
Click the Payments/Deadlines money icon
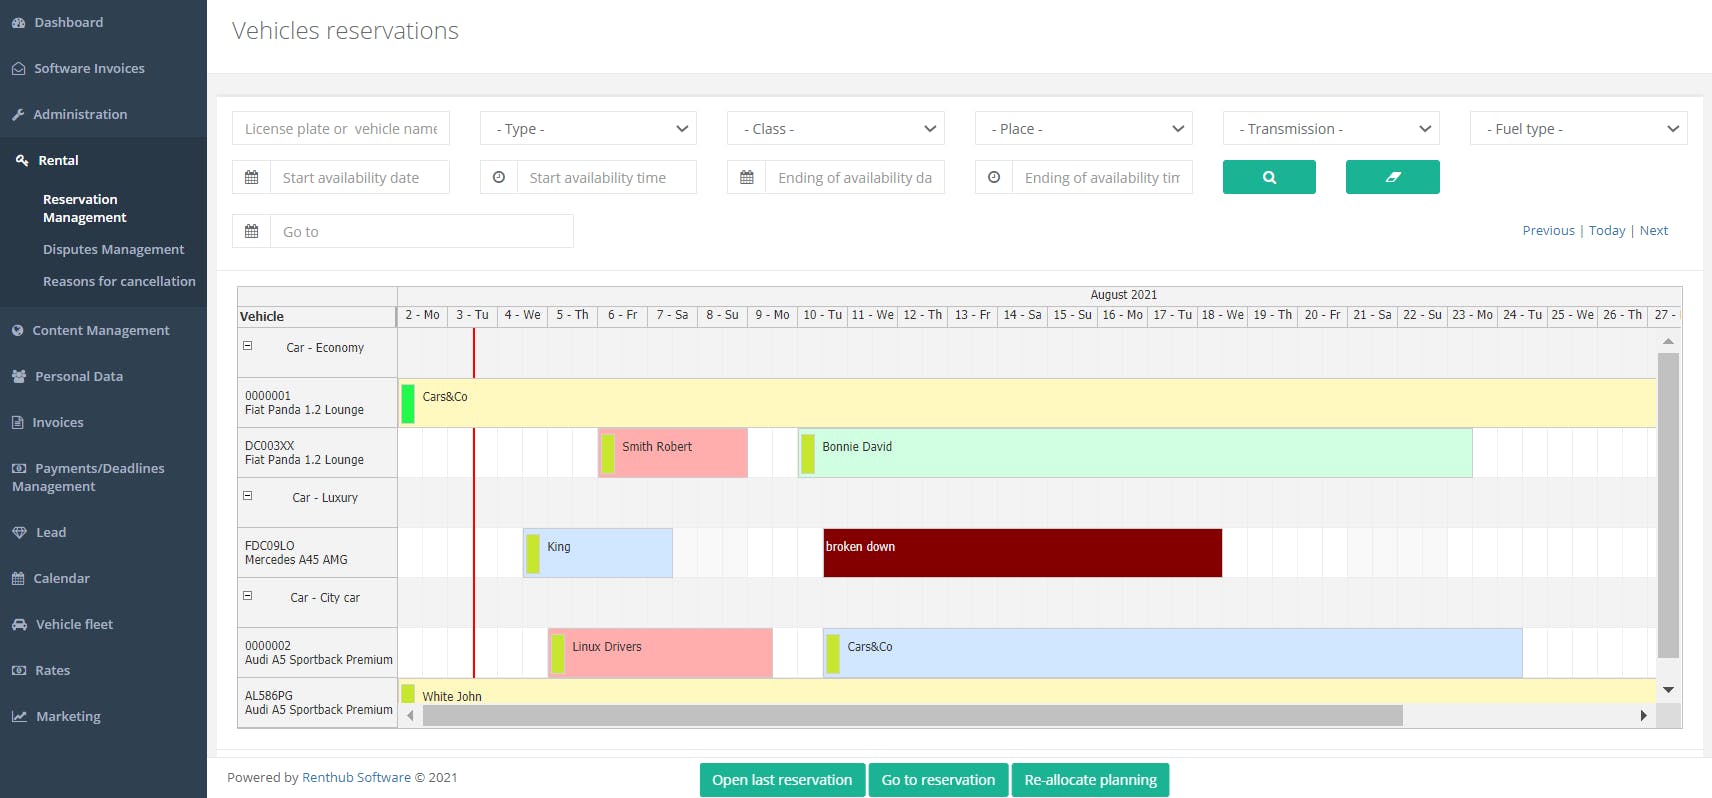point(19,469)
